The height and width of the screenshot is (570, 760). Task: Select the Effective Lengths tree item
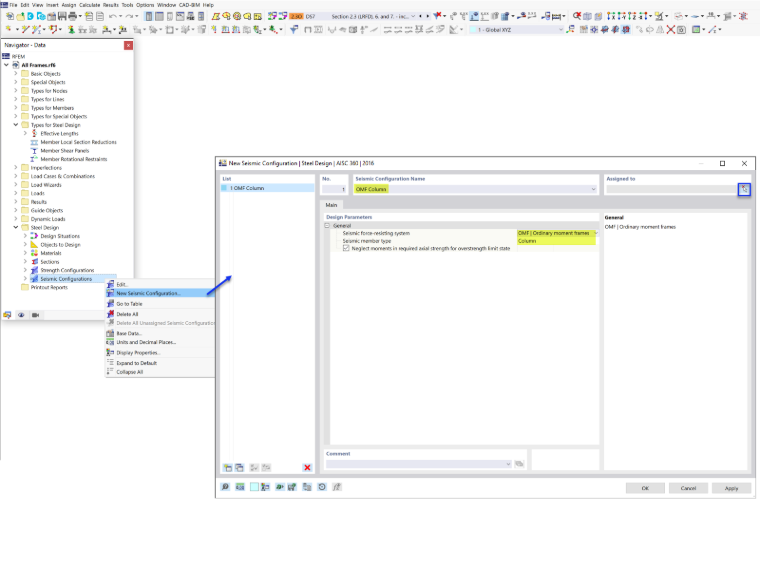point(59,133)
